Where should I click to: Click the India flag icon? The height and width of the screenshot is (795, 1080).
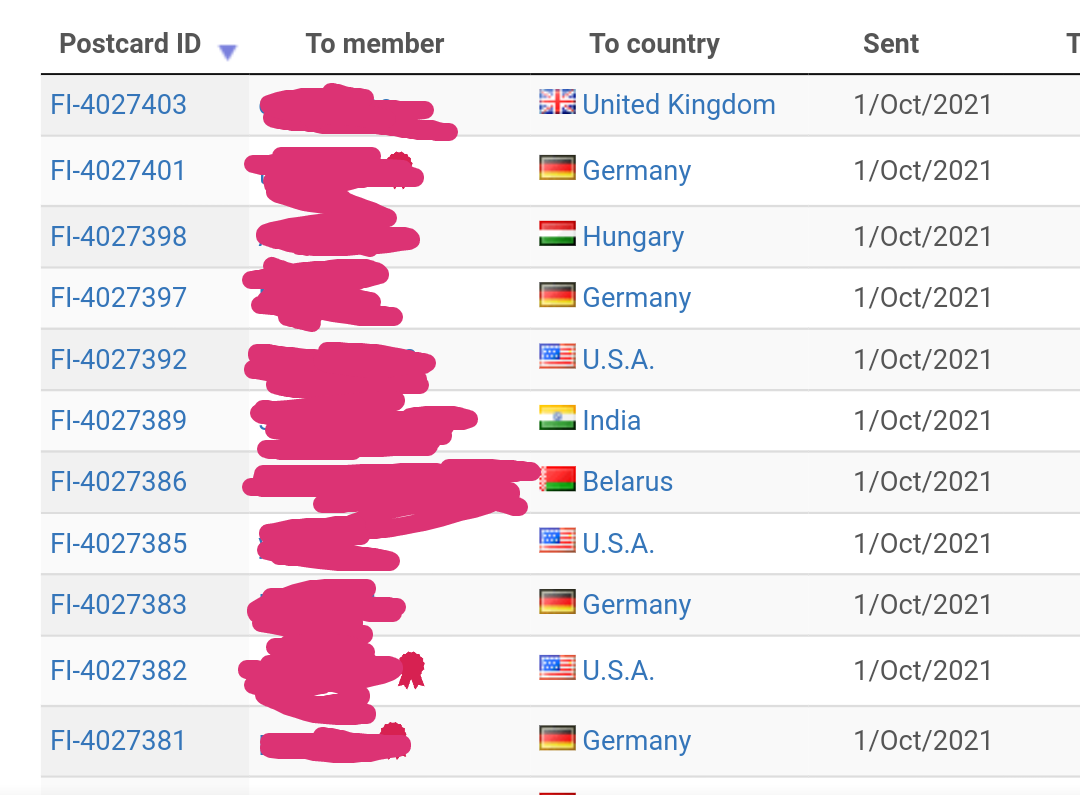[x=557, y=418]
